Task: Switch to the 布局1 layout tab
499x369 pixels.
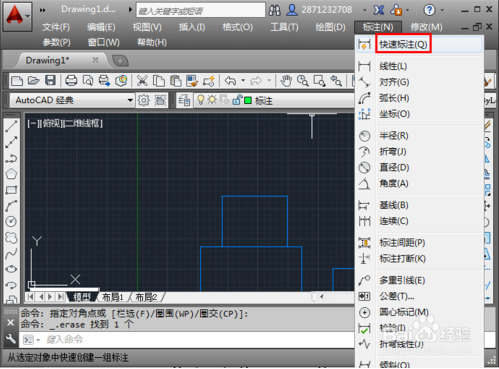Action: pos(113,297)
